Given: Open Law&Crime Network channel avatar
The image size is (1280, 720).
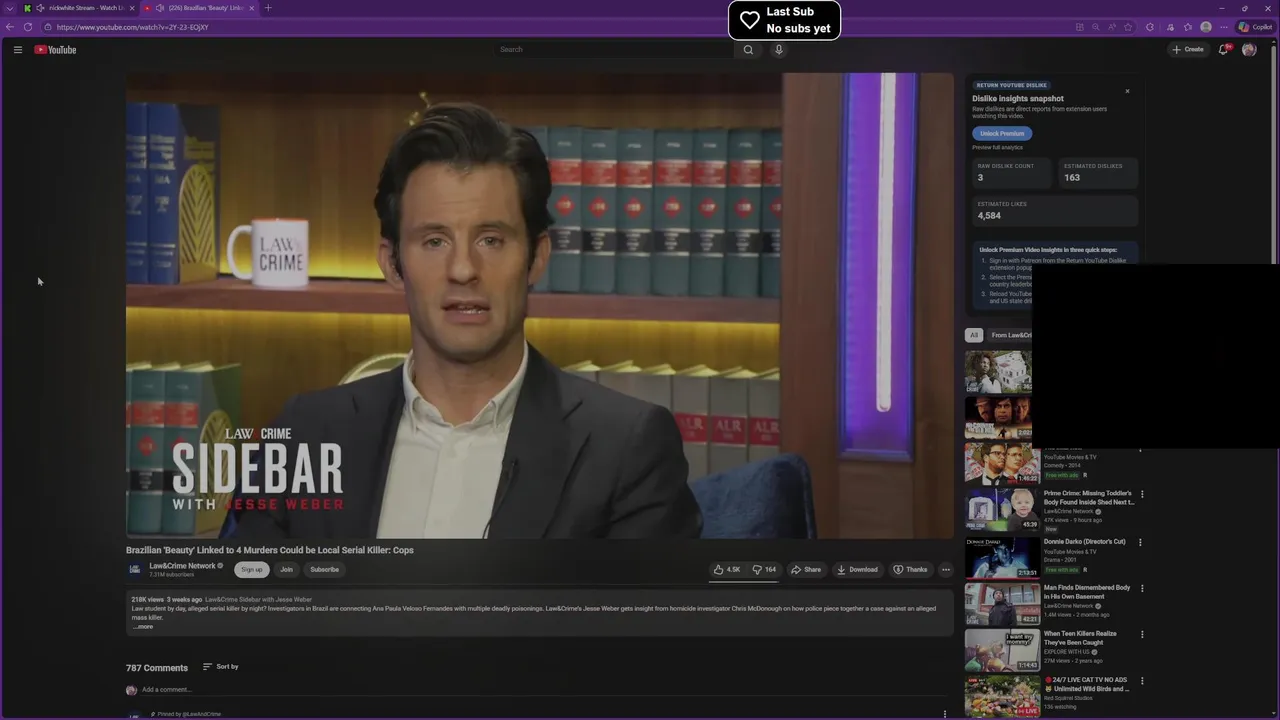Looking at the screenshot, I should (134, 570).
